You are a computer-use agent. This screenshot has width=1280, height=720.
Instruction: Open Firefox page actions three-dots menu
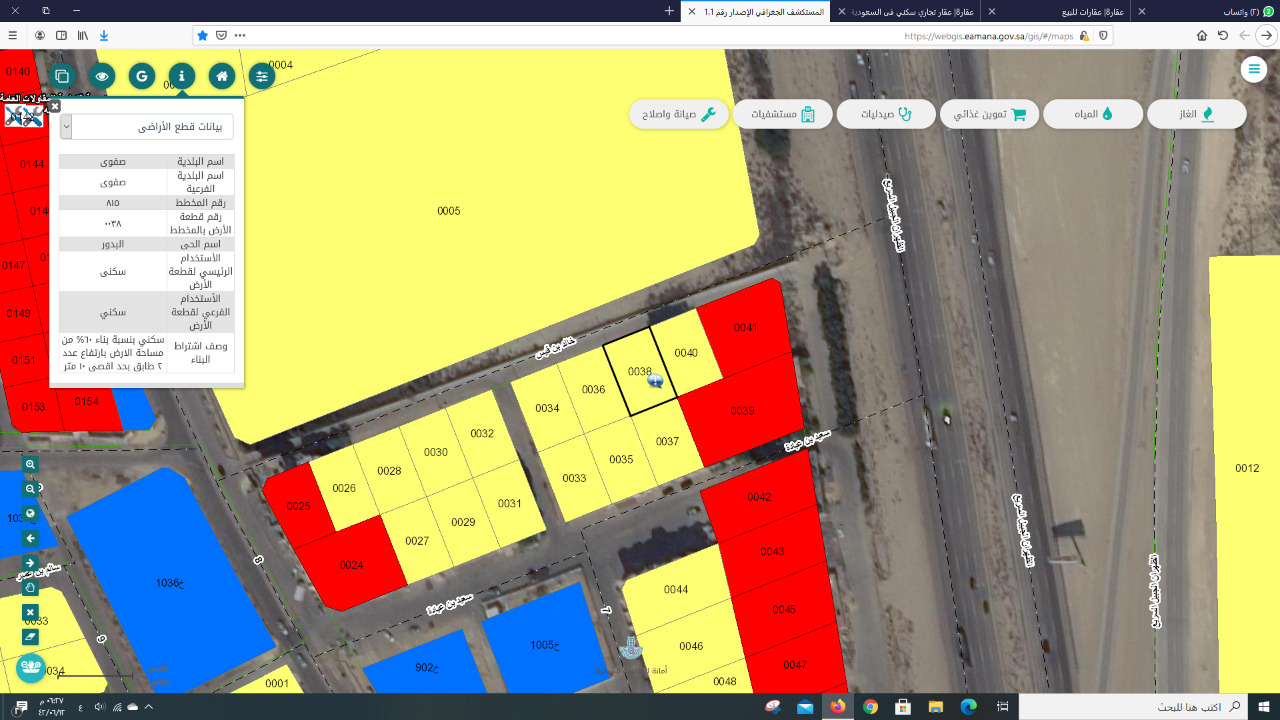[x=240, y=35]
